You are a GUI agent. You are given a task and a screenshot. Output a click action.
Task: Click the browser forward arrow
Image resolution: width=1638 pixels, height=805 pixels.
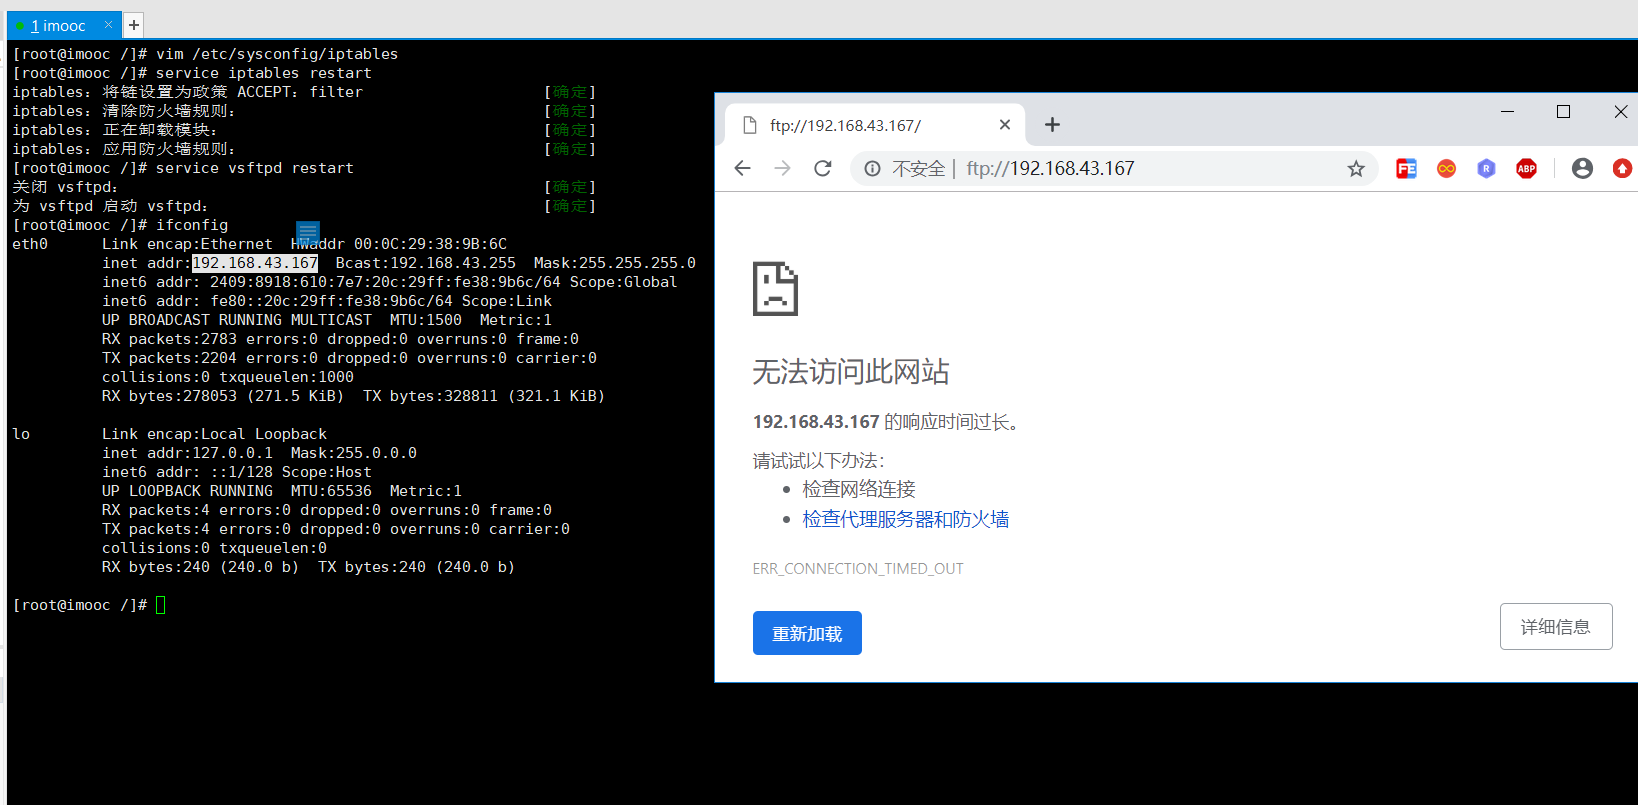coord(782,168)
